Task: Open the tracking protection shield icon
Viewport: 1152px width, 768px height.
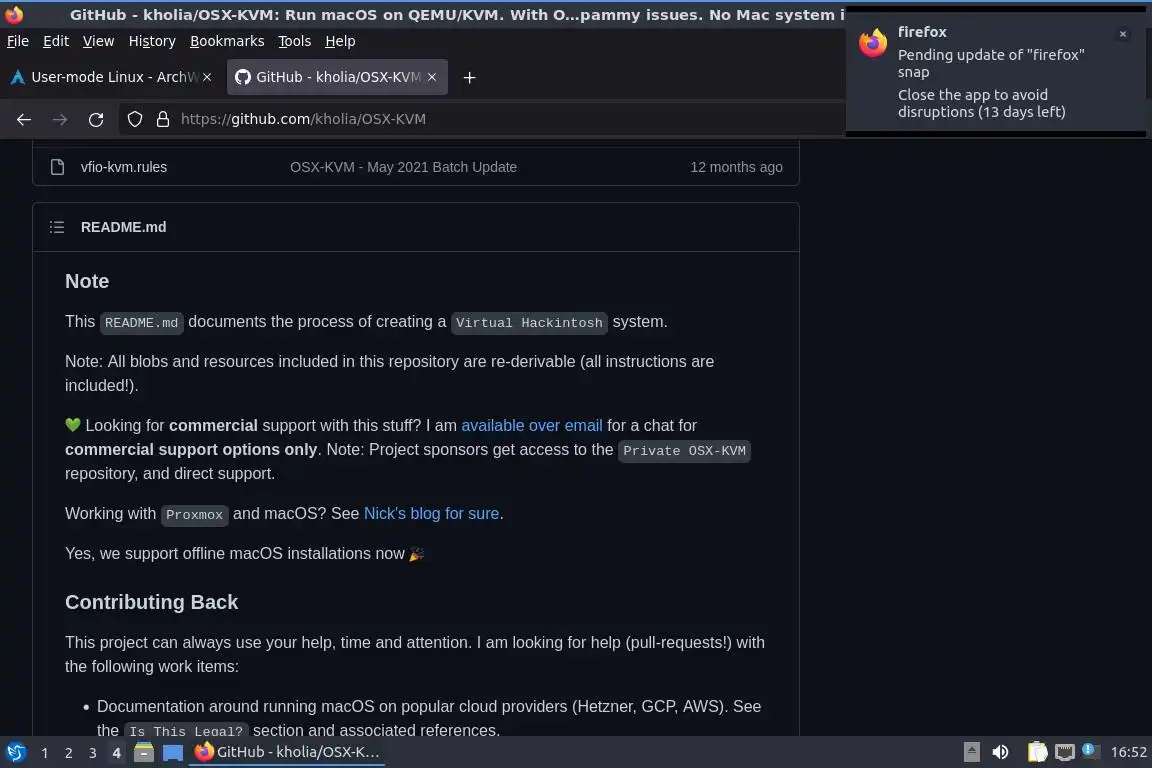Action: click(134, 119)
